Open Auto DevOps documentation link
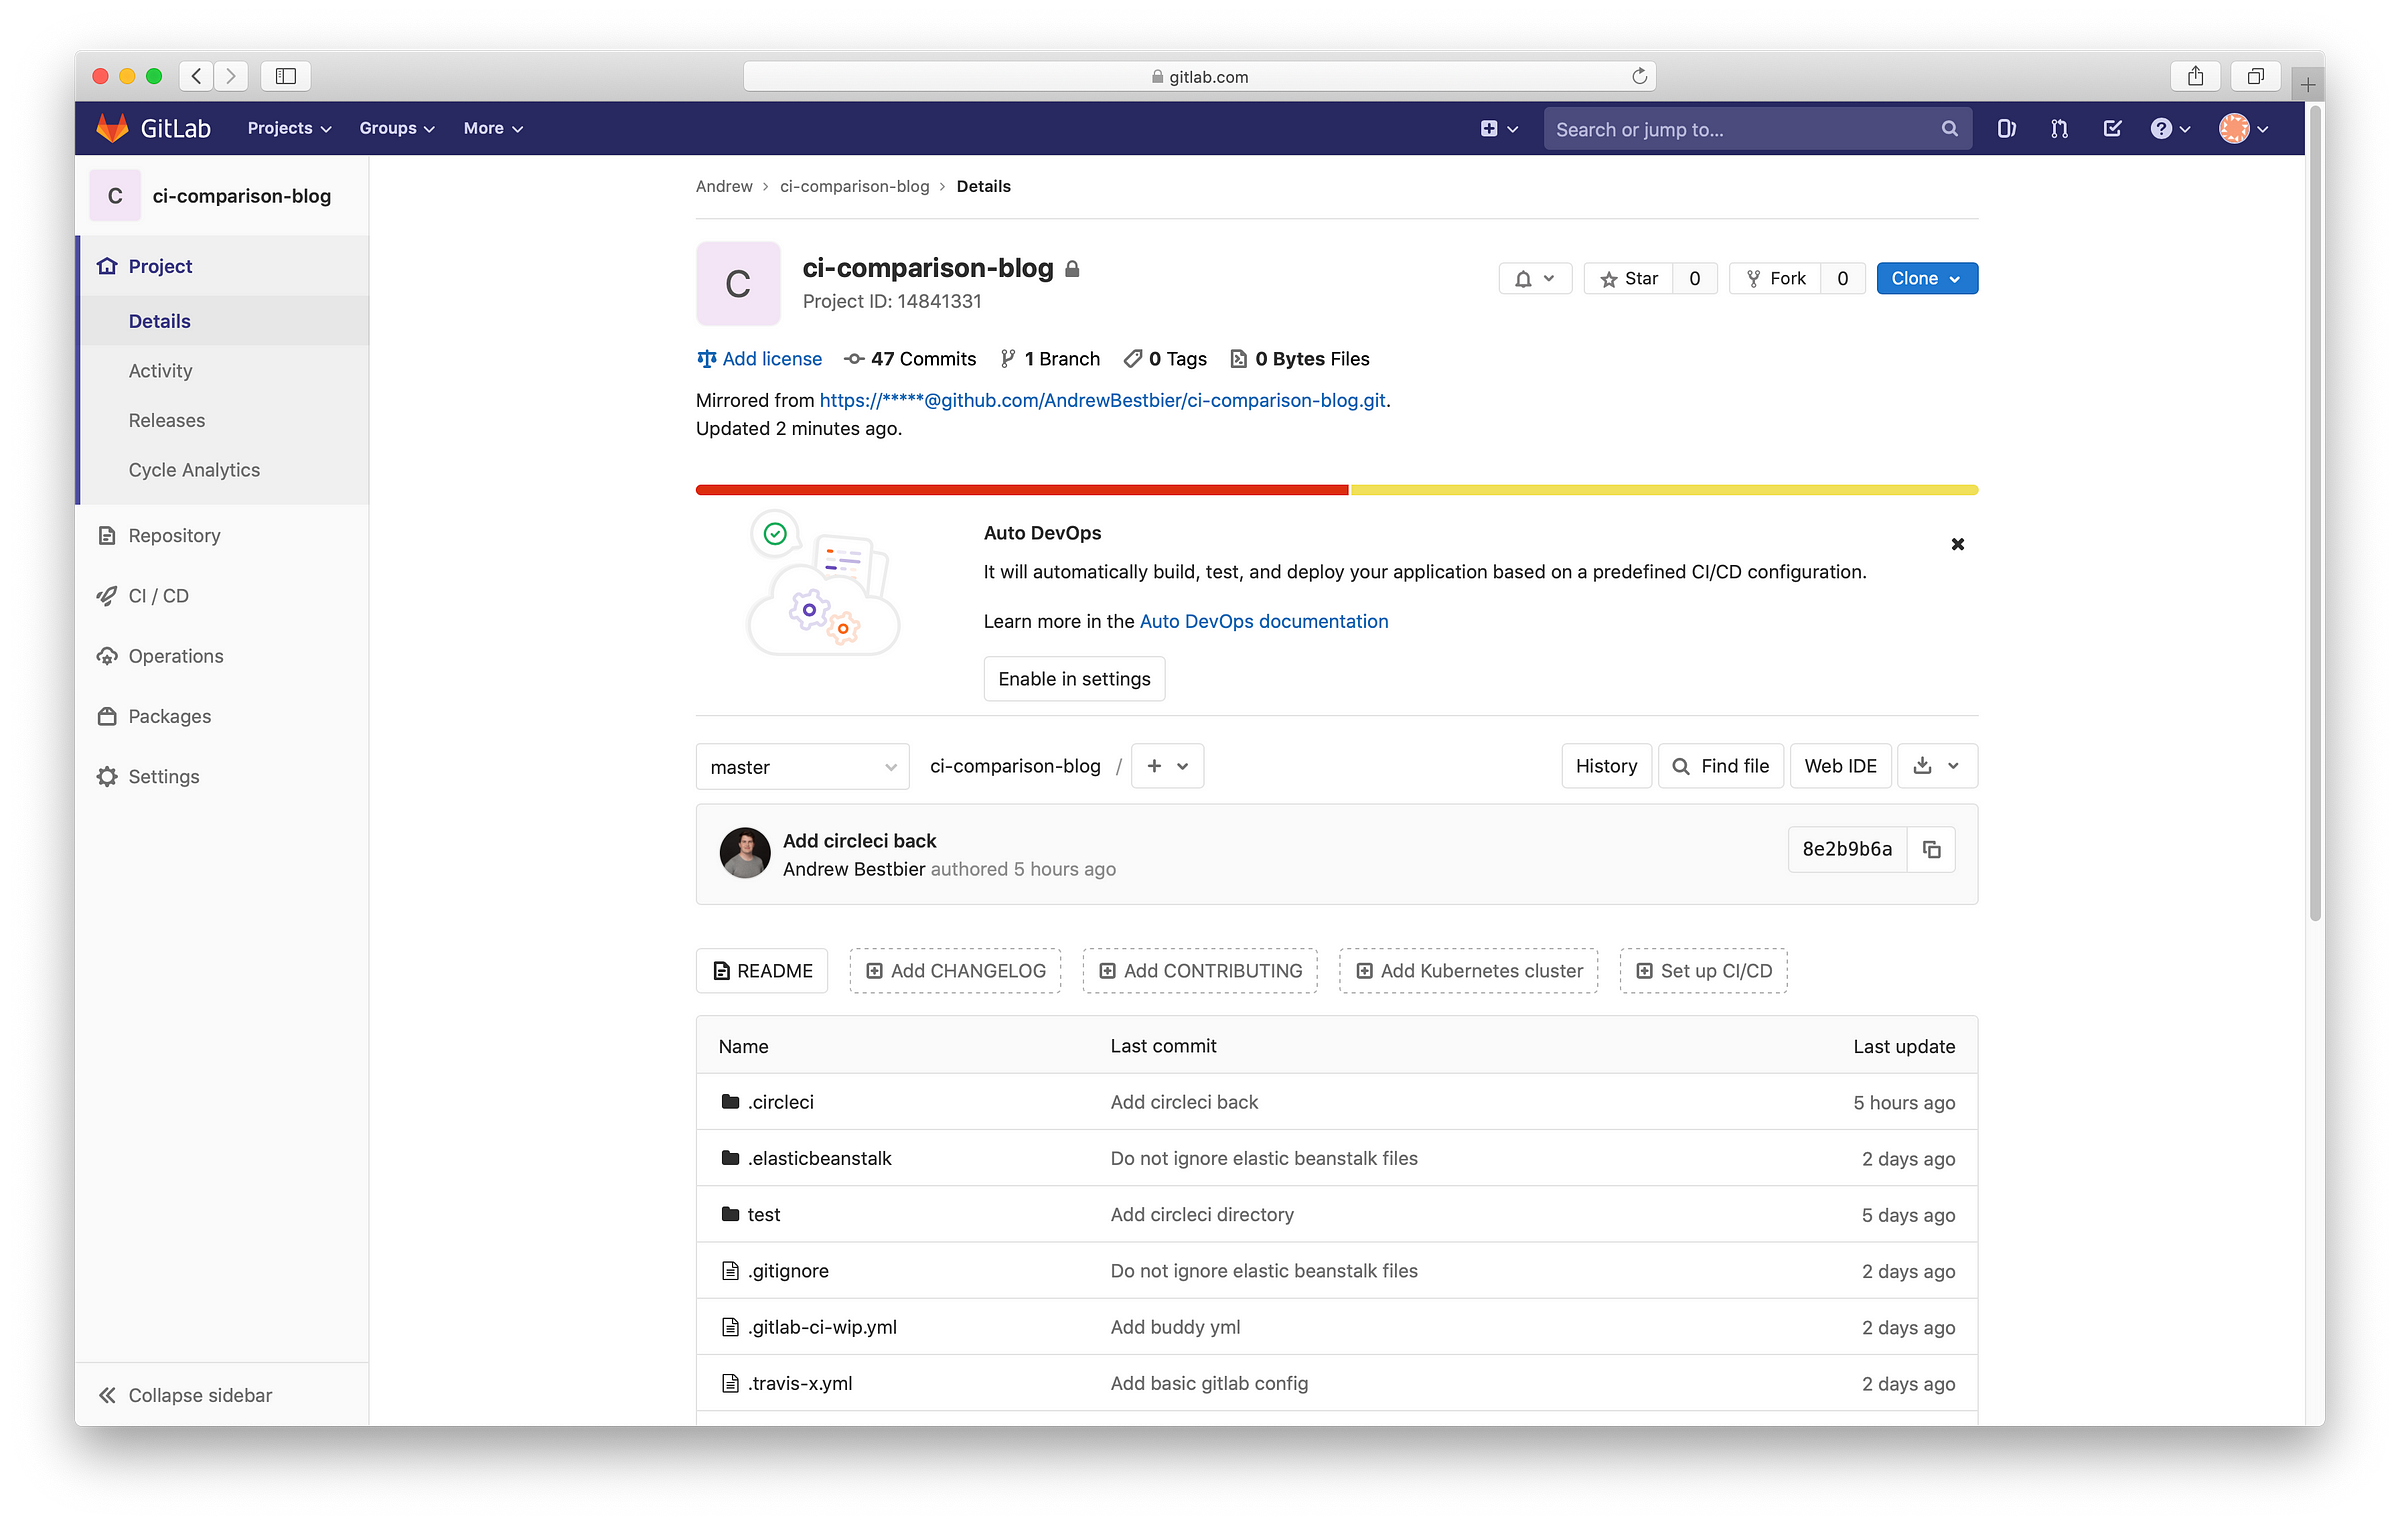This screenshot has width=2400, height=1525. [x=1263, y=622]
